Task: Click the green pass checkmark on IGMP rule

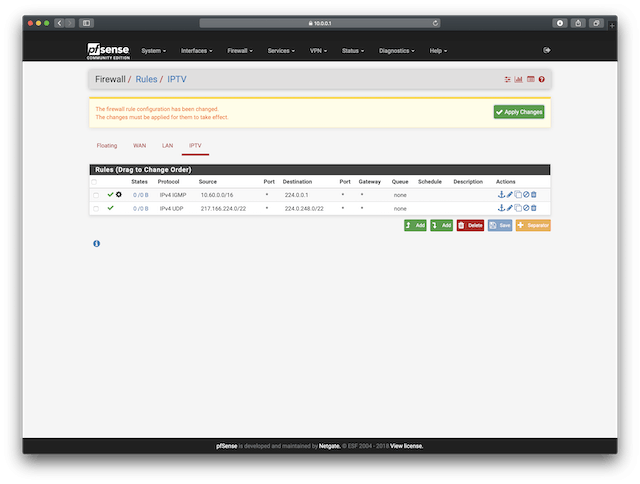Action: (x=110, y=195)
